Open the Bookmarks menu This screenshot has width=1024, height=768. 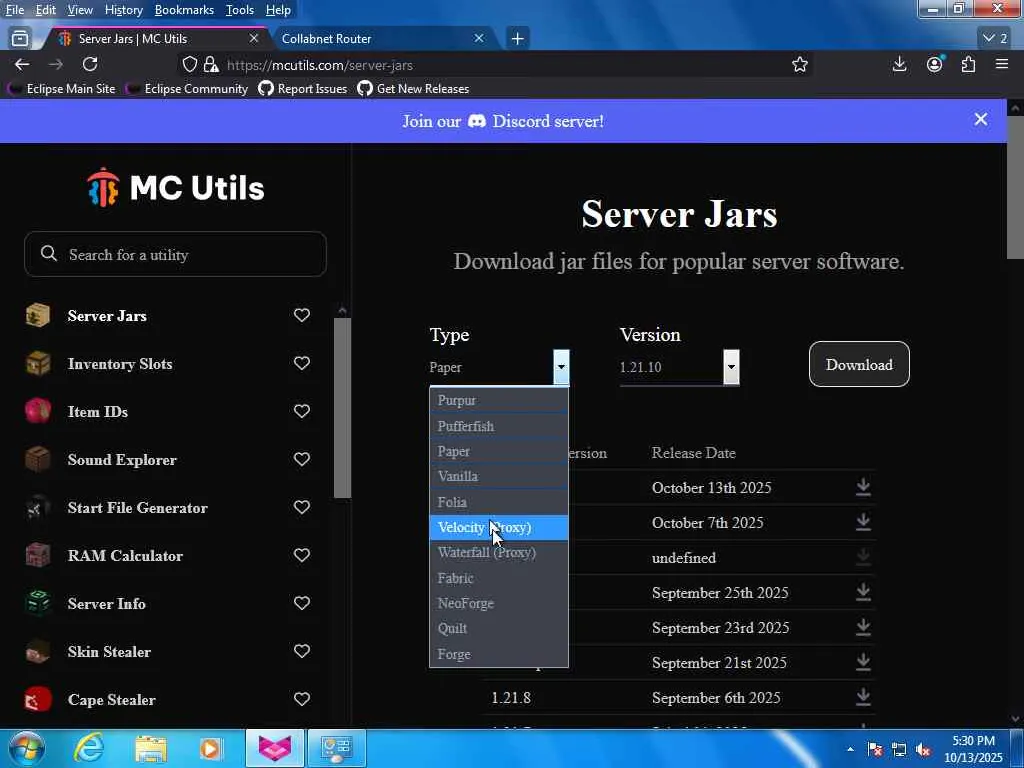[x=184, y=10]
